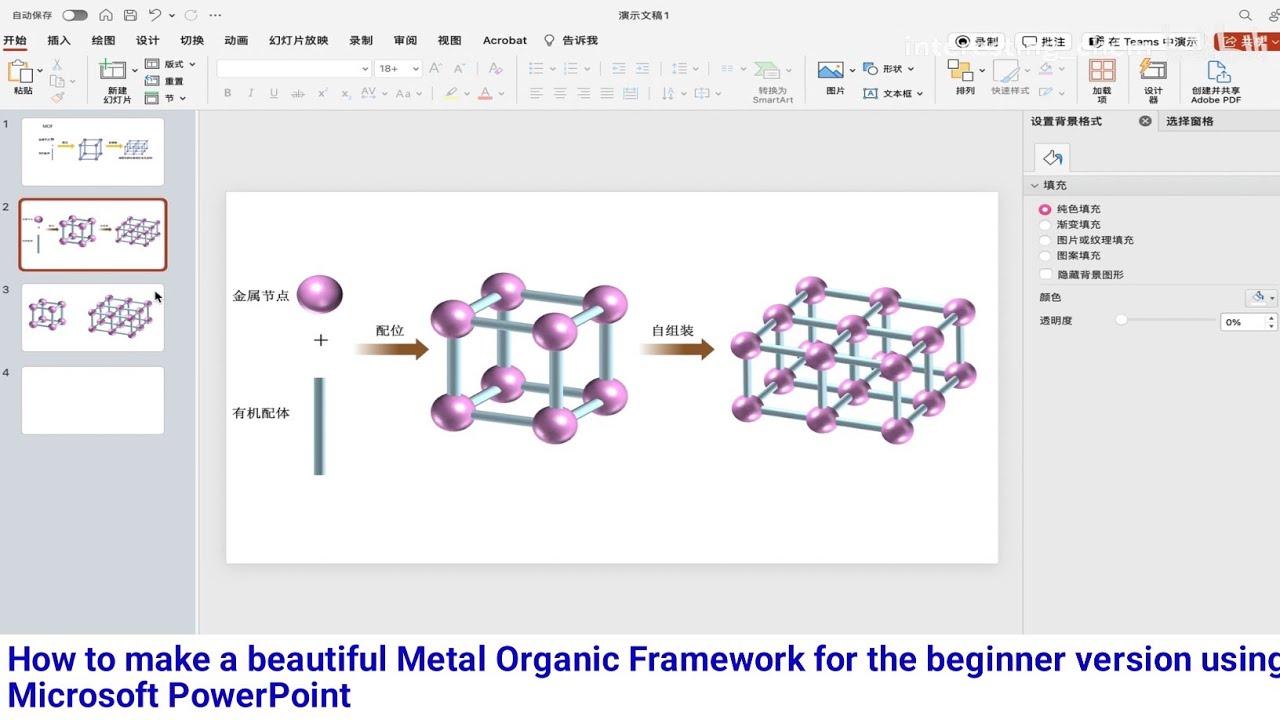Click the fill paint bucket icon
The image size is (1280, 720).
click(x=1052, y=158)
